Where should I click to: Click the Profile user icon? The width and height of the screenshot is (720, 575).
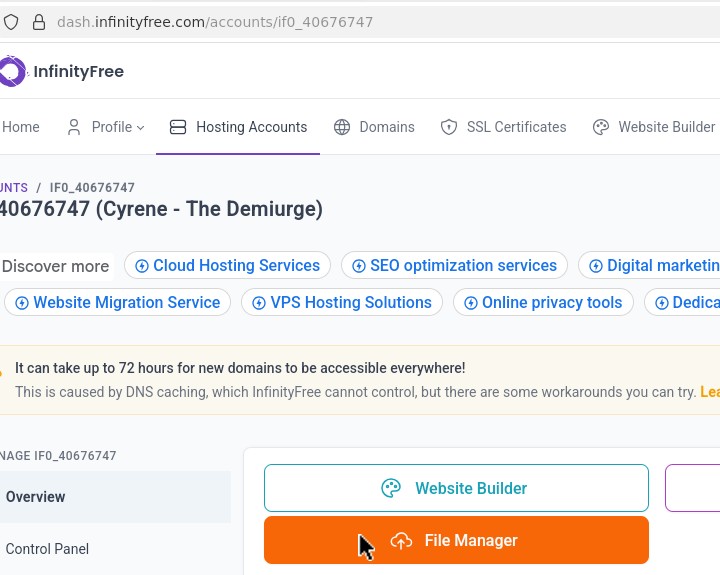74,127
